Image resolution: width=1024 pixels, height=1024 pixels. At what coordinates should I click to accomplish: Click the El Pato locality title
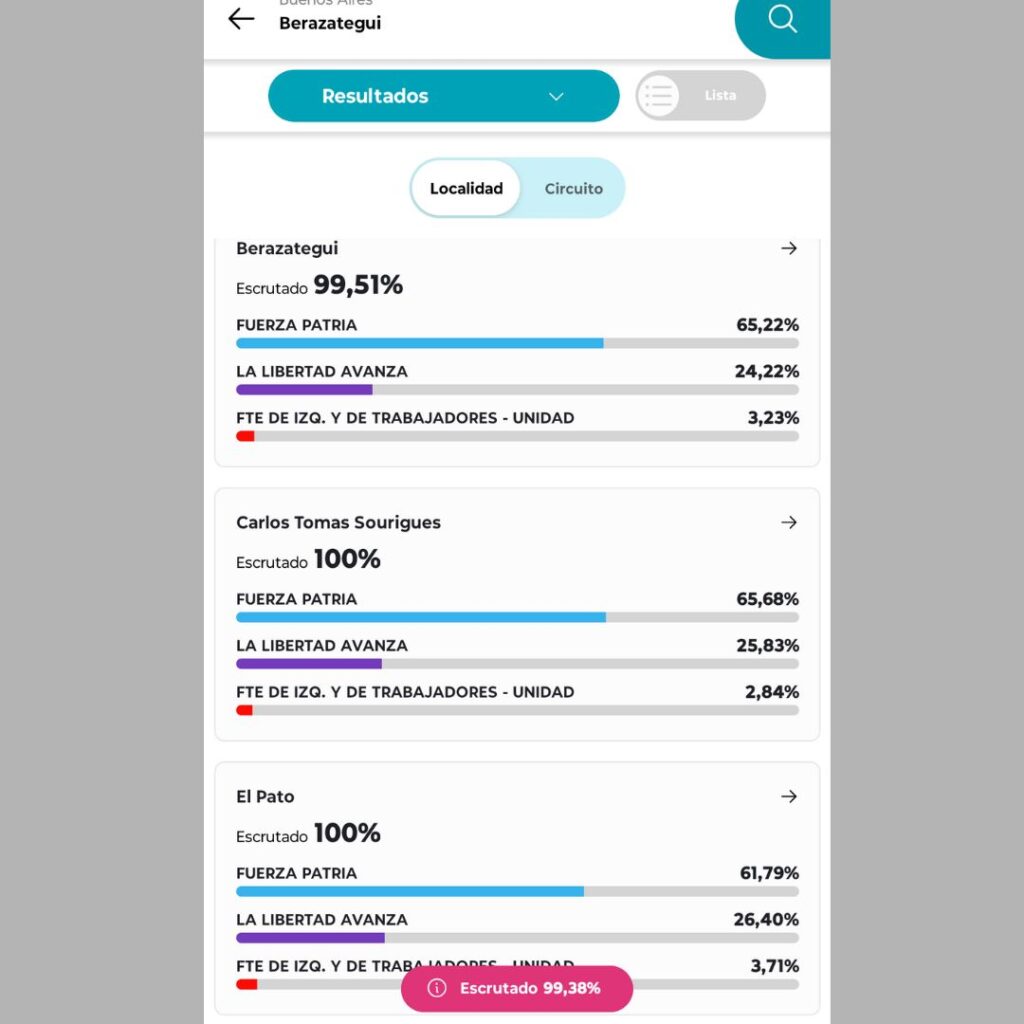coord(265,796)
